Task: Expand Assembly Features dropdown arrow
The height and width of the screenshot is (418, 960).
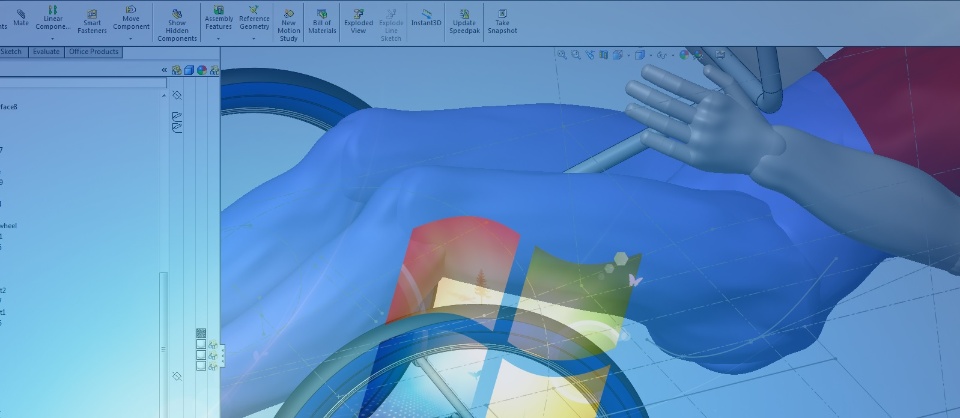Action: tap(219, 39)
